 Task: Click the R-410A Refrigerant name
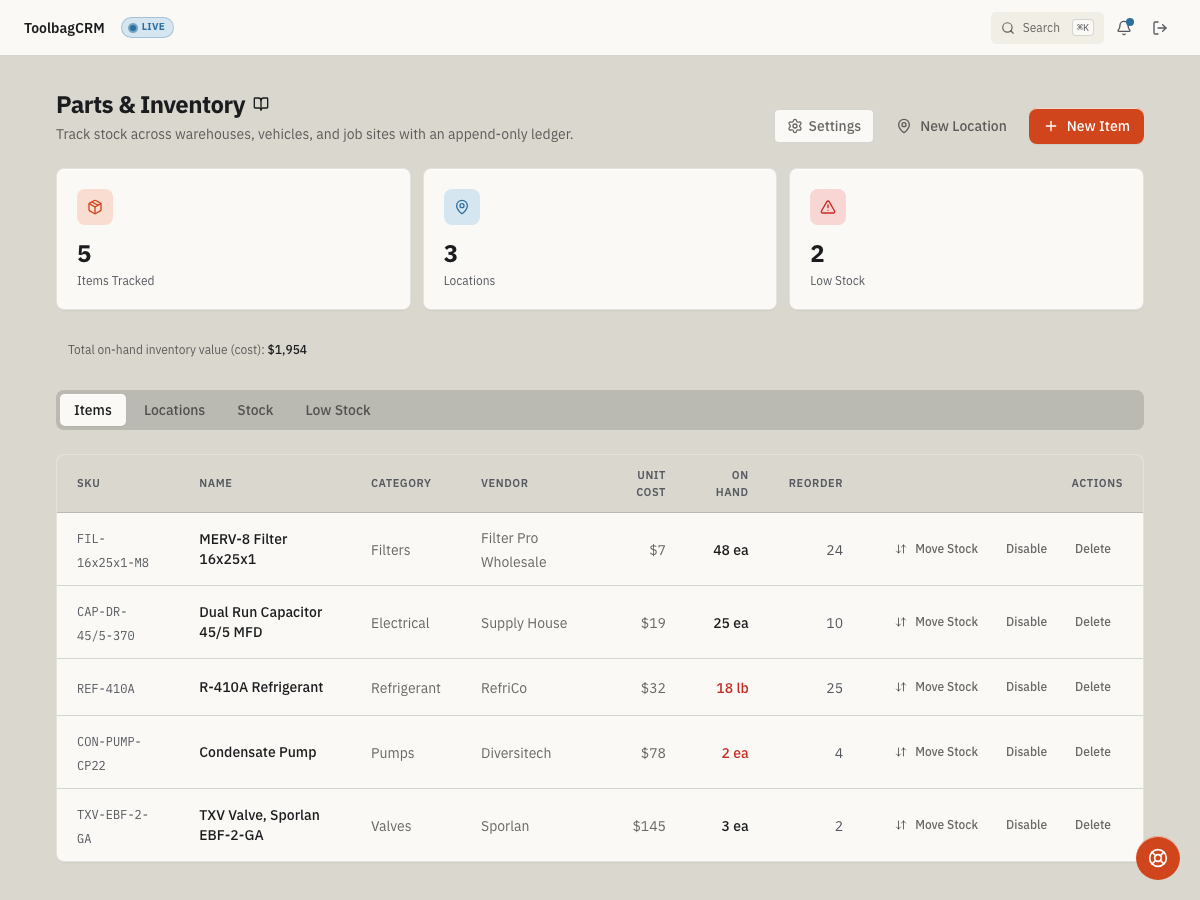pos(261,687)
